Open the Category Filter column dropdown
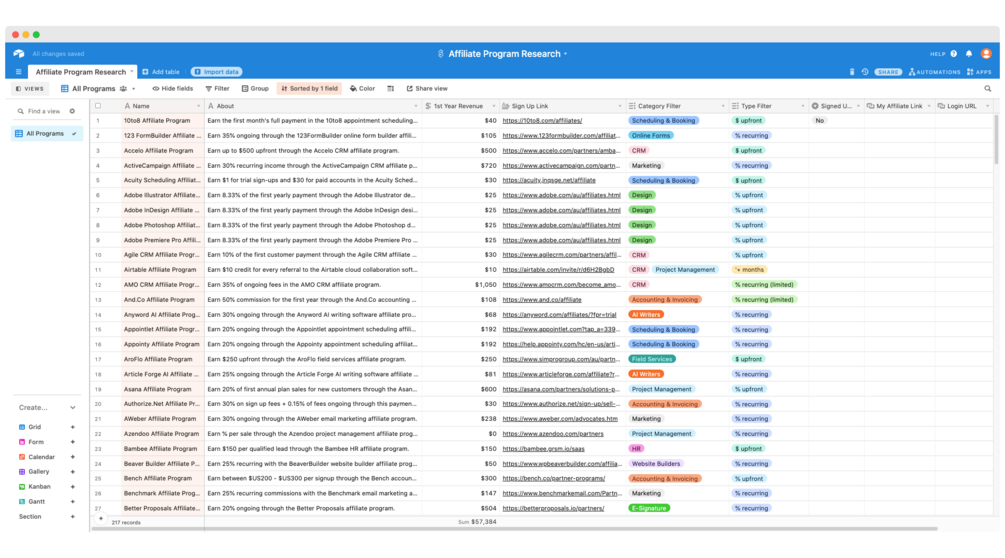Viewport: 1005px width, 558px height. pos(723,106)
